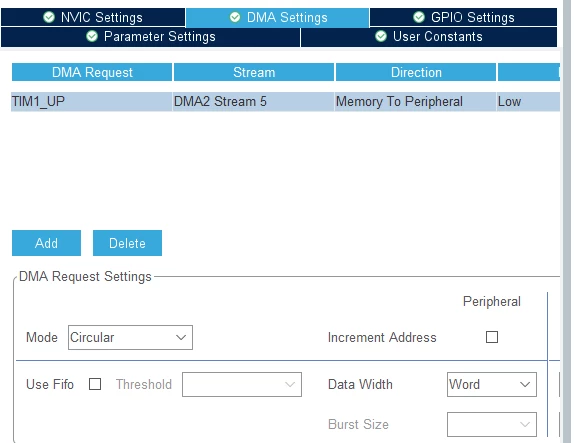Click the green check icon on Parameter Settings

92,36
